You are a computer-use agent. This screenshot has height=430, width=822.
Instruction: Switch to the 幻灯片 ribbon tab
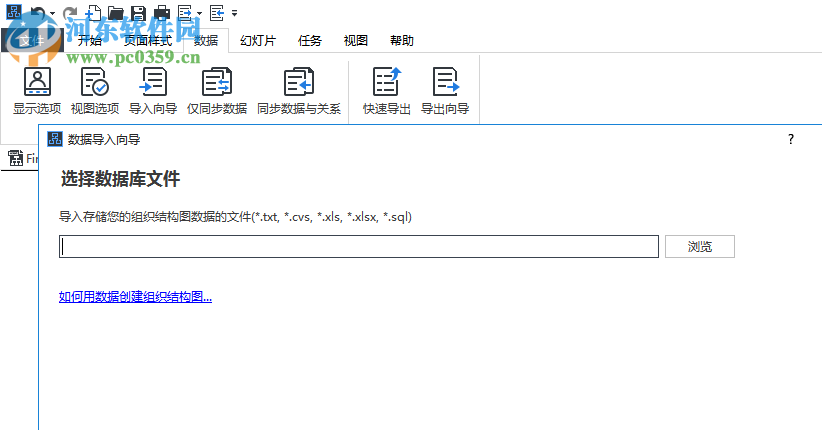(x=258, y=40)
